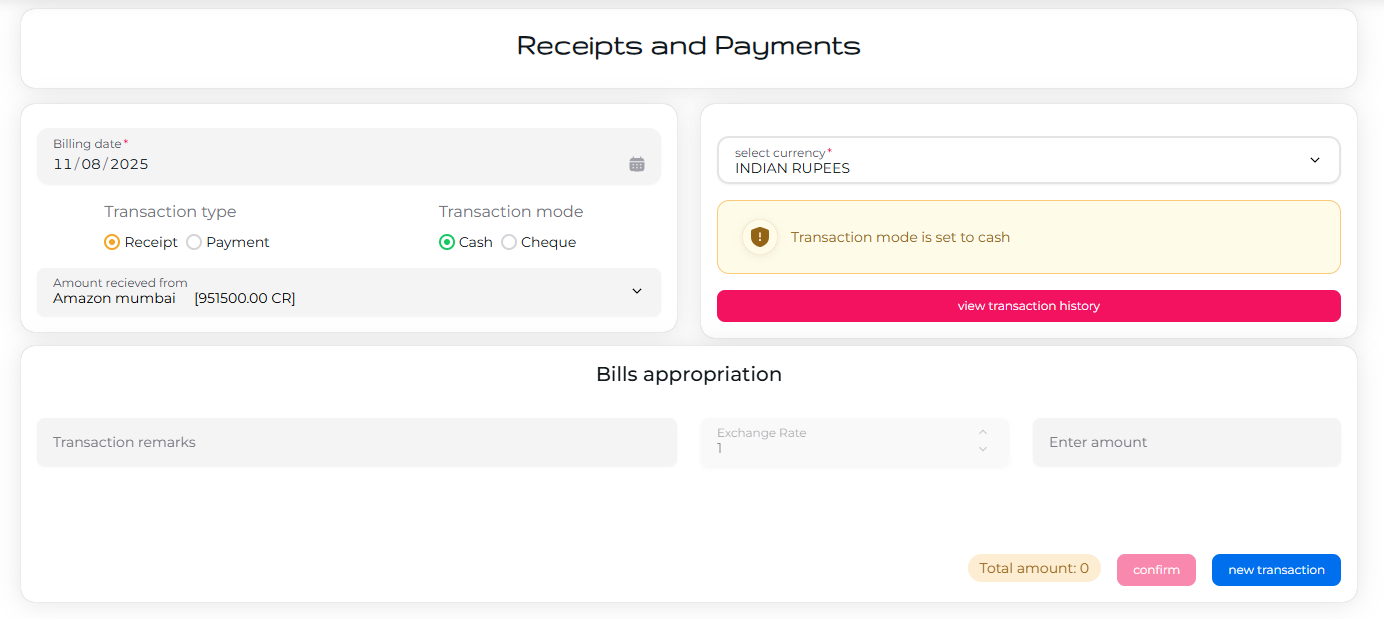Click the Exchange Rate decrement arrow

[982, 450]
